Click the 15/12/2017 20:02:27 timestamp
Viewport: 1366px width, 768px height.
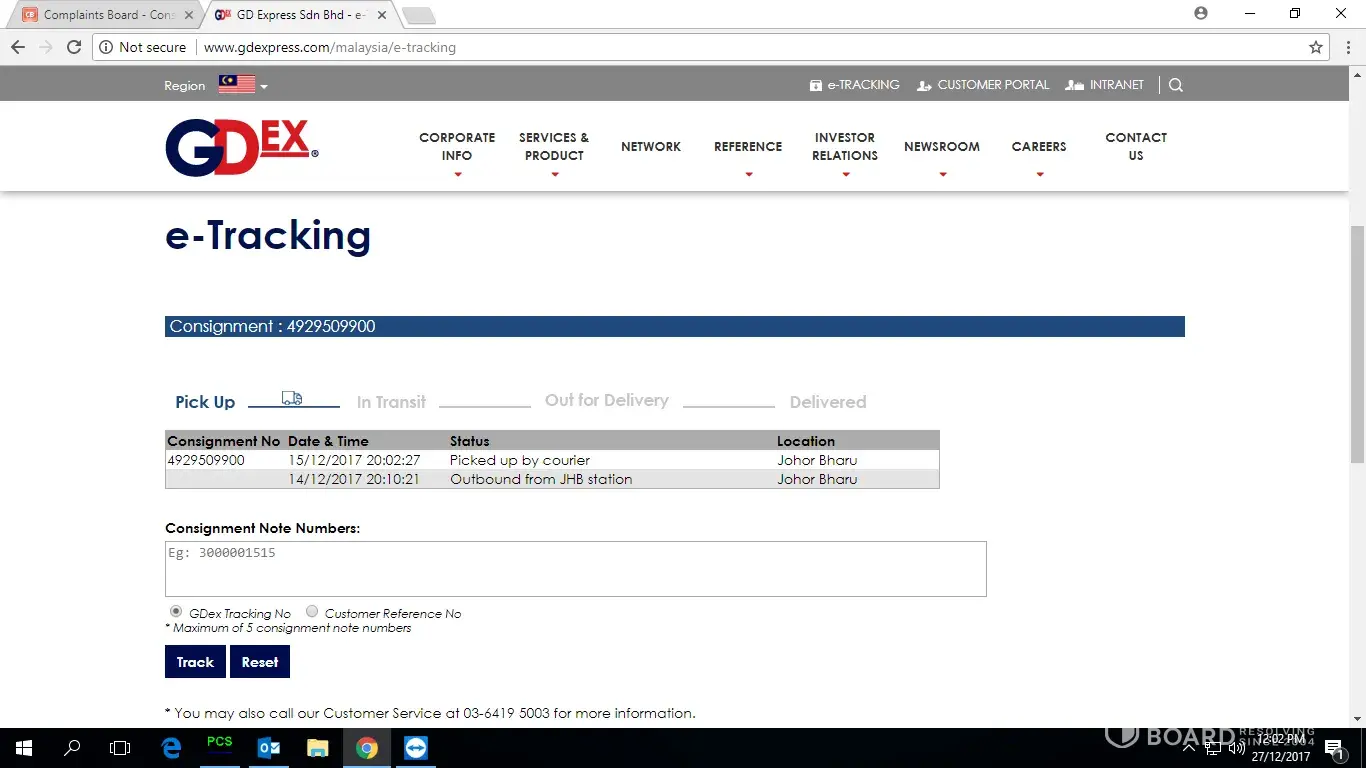pos(354,460)
